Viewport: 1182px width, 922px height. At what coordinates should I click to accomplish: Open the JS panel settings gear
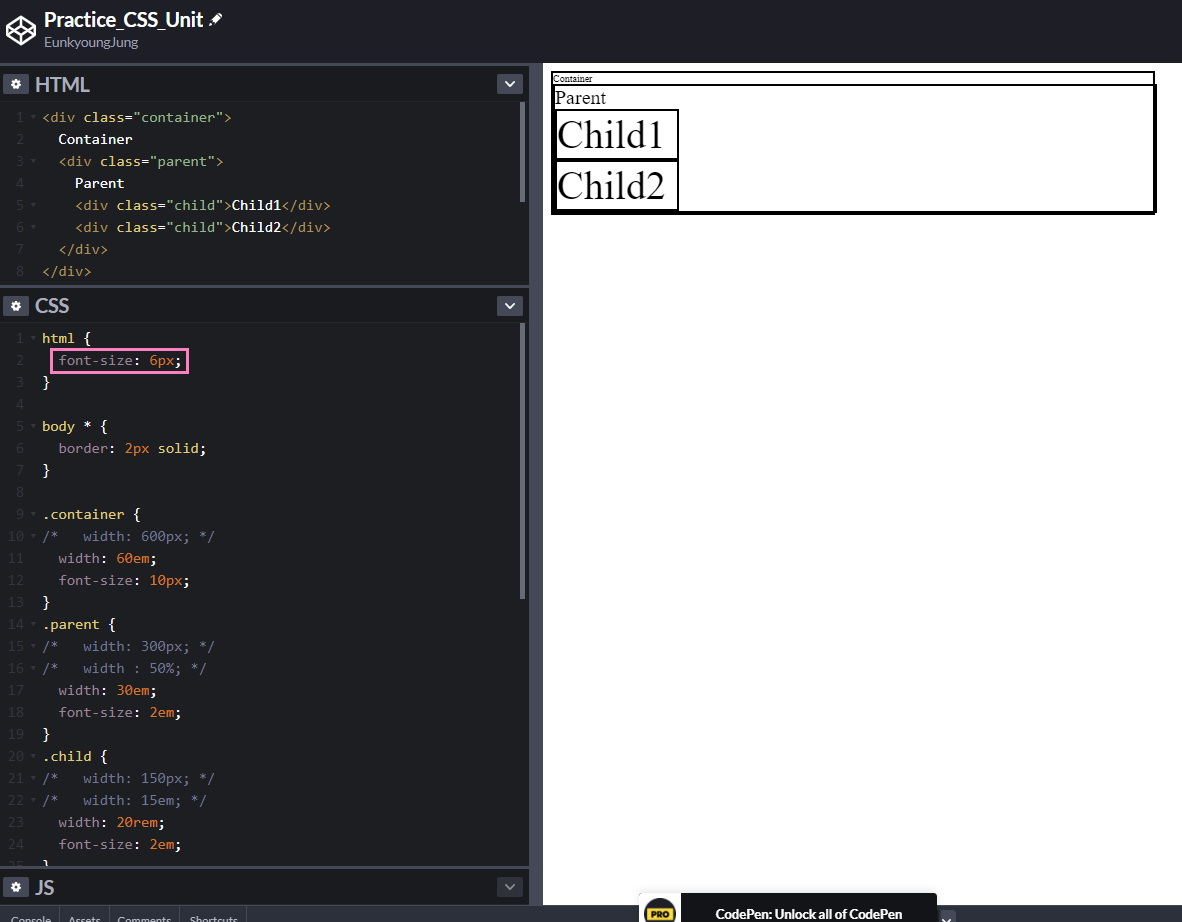(16, 886)
